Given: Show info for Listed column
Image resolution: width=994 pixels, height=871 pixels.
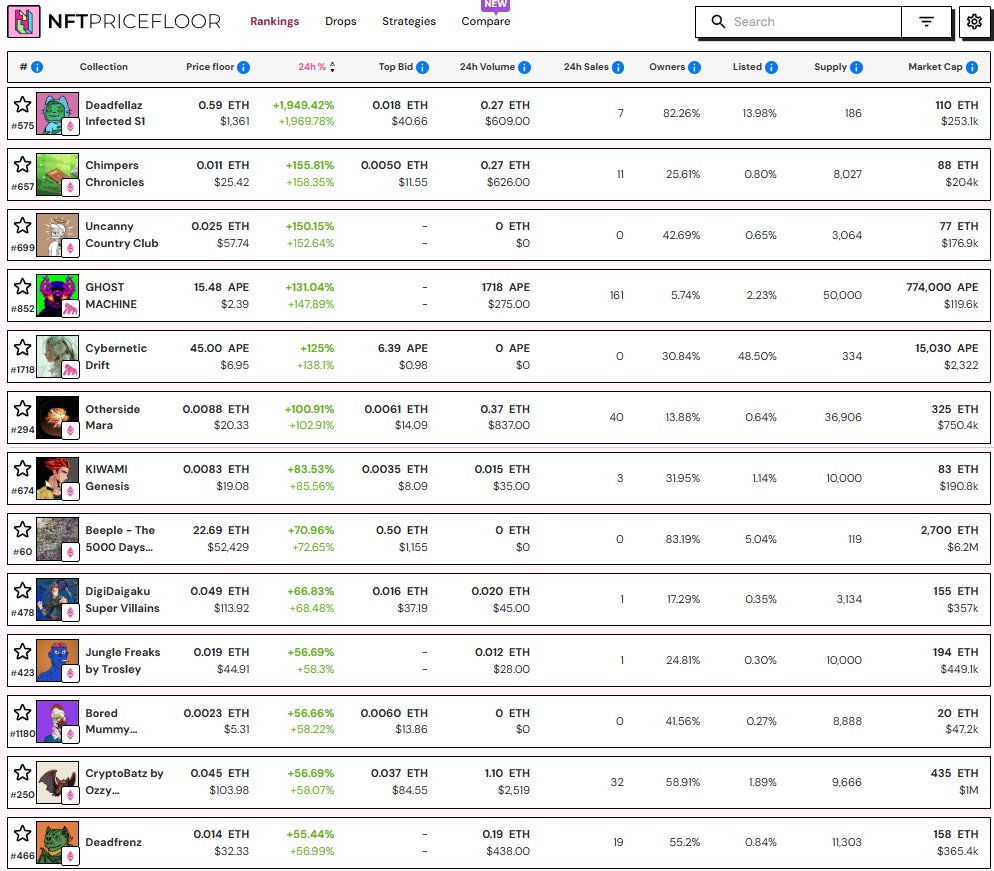Looking at the screenshot, I should coord(771,67).
